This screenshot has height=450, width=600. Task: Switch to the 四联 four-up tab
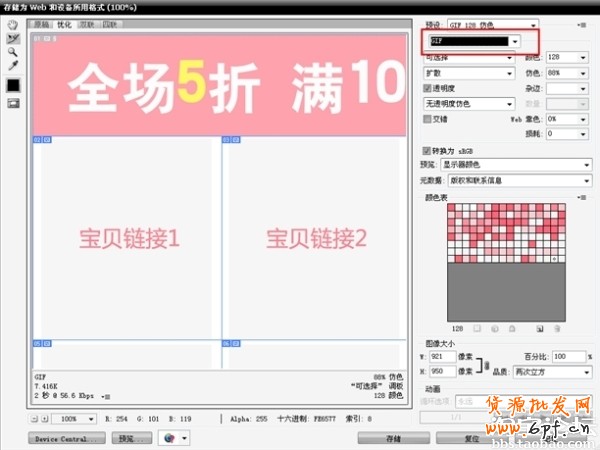coord(111,24)
